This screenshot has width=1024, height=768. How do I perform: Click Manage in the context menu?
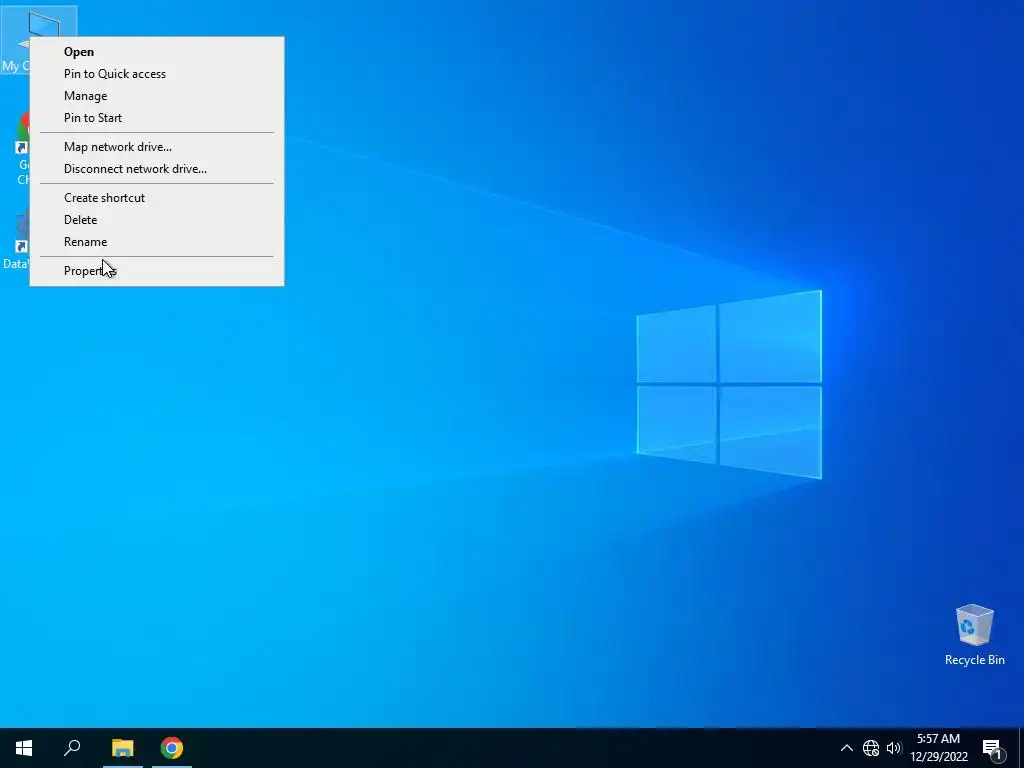pos(157,96)
